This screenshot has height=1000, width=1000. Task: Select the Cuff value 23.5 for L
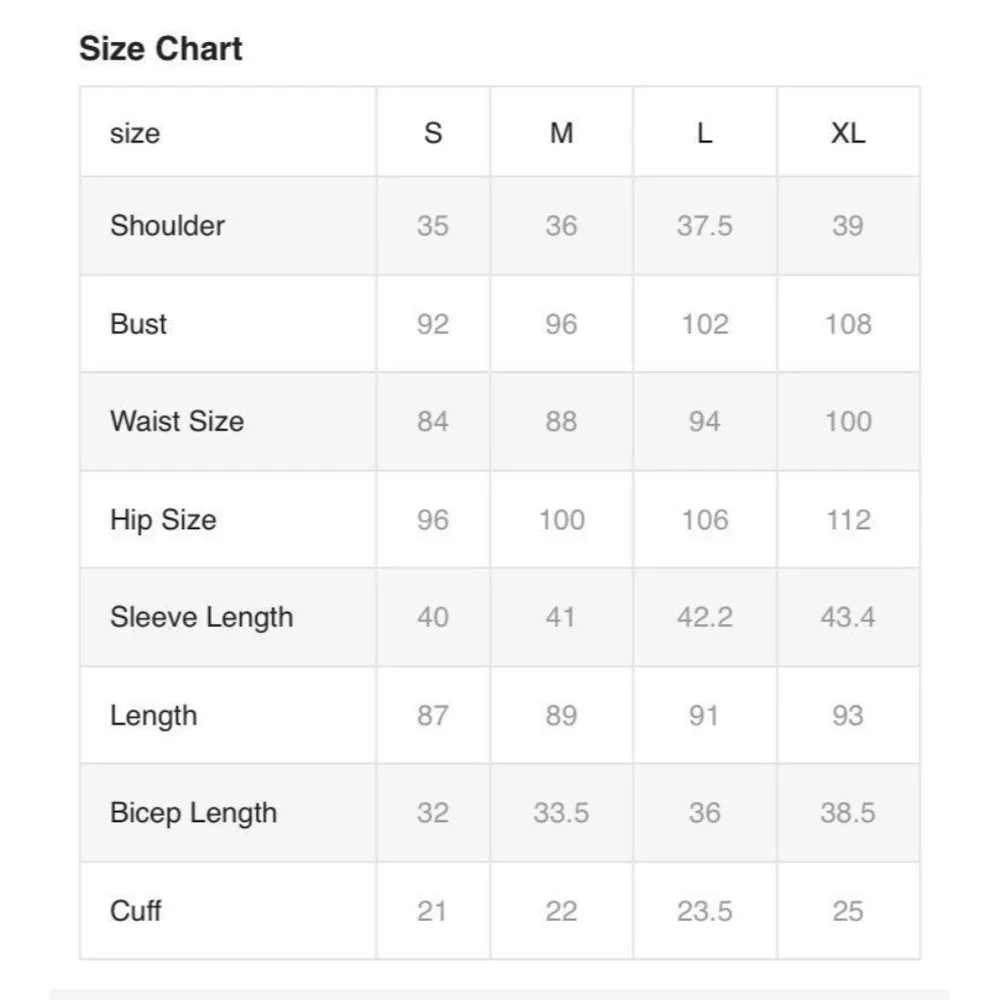coord(704,911)
